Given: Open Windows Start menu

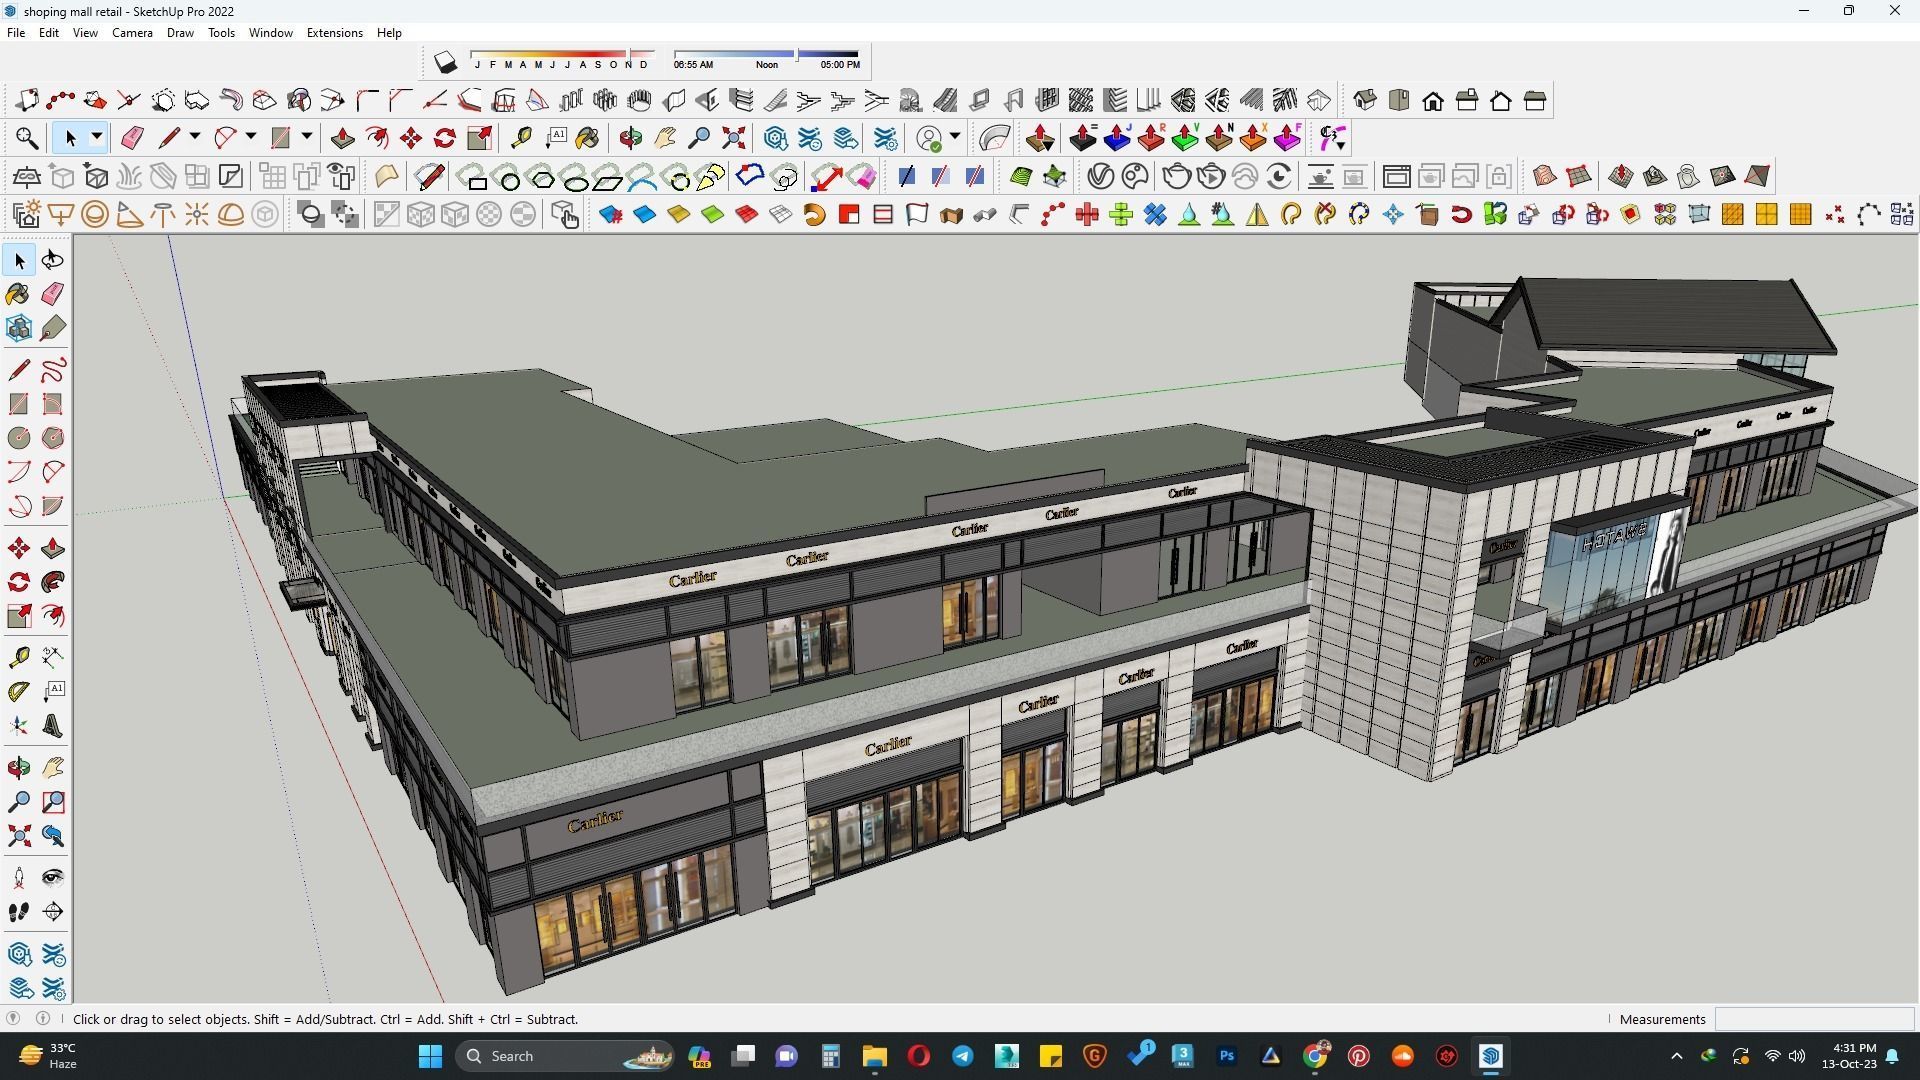Looking at the screenshot, I should pos(430,1056).
